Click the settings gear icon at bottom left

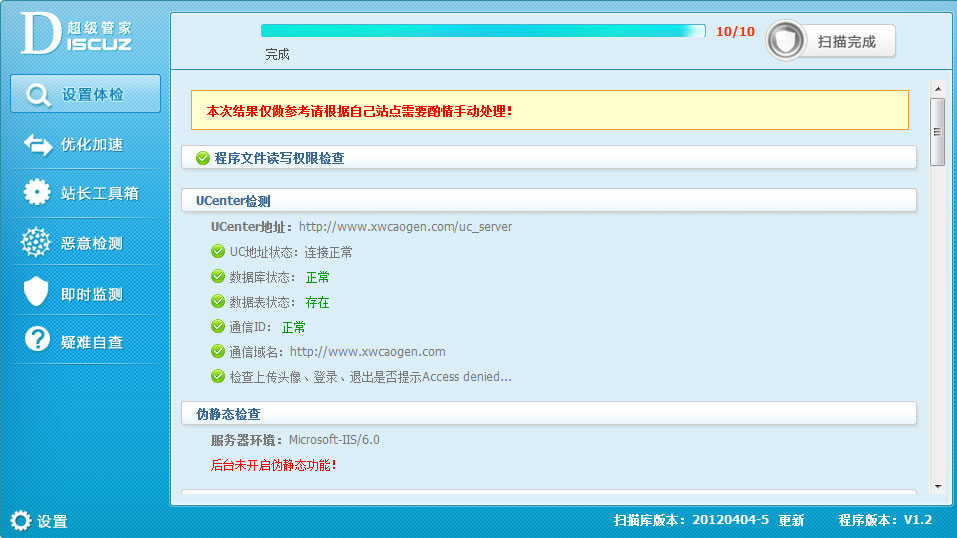point(20,521)
